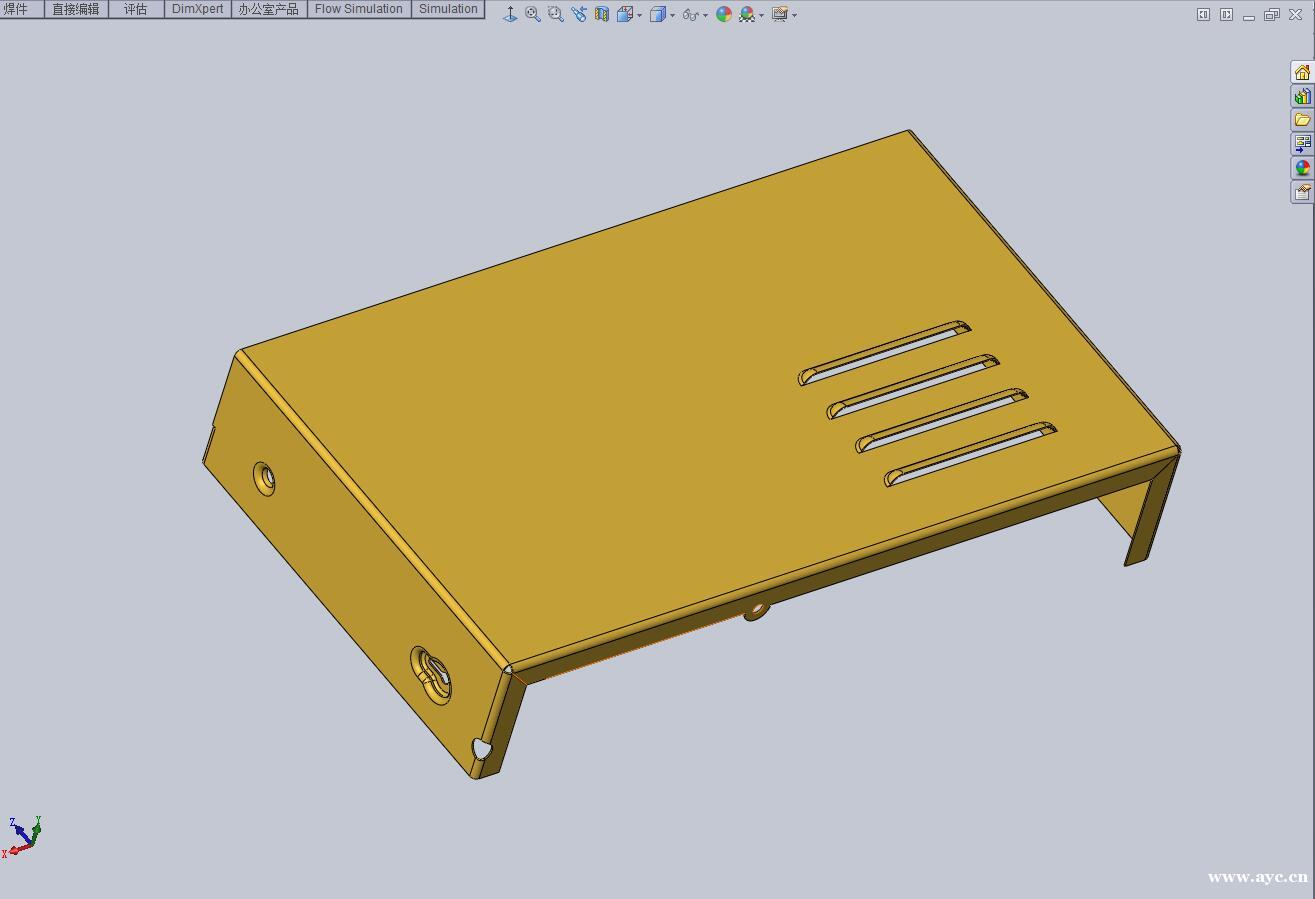Click the Edit Appearance color ball

click(x=723, y=14)
